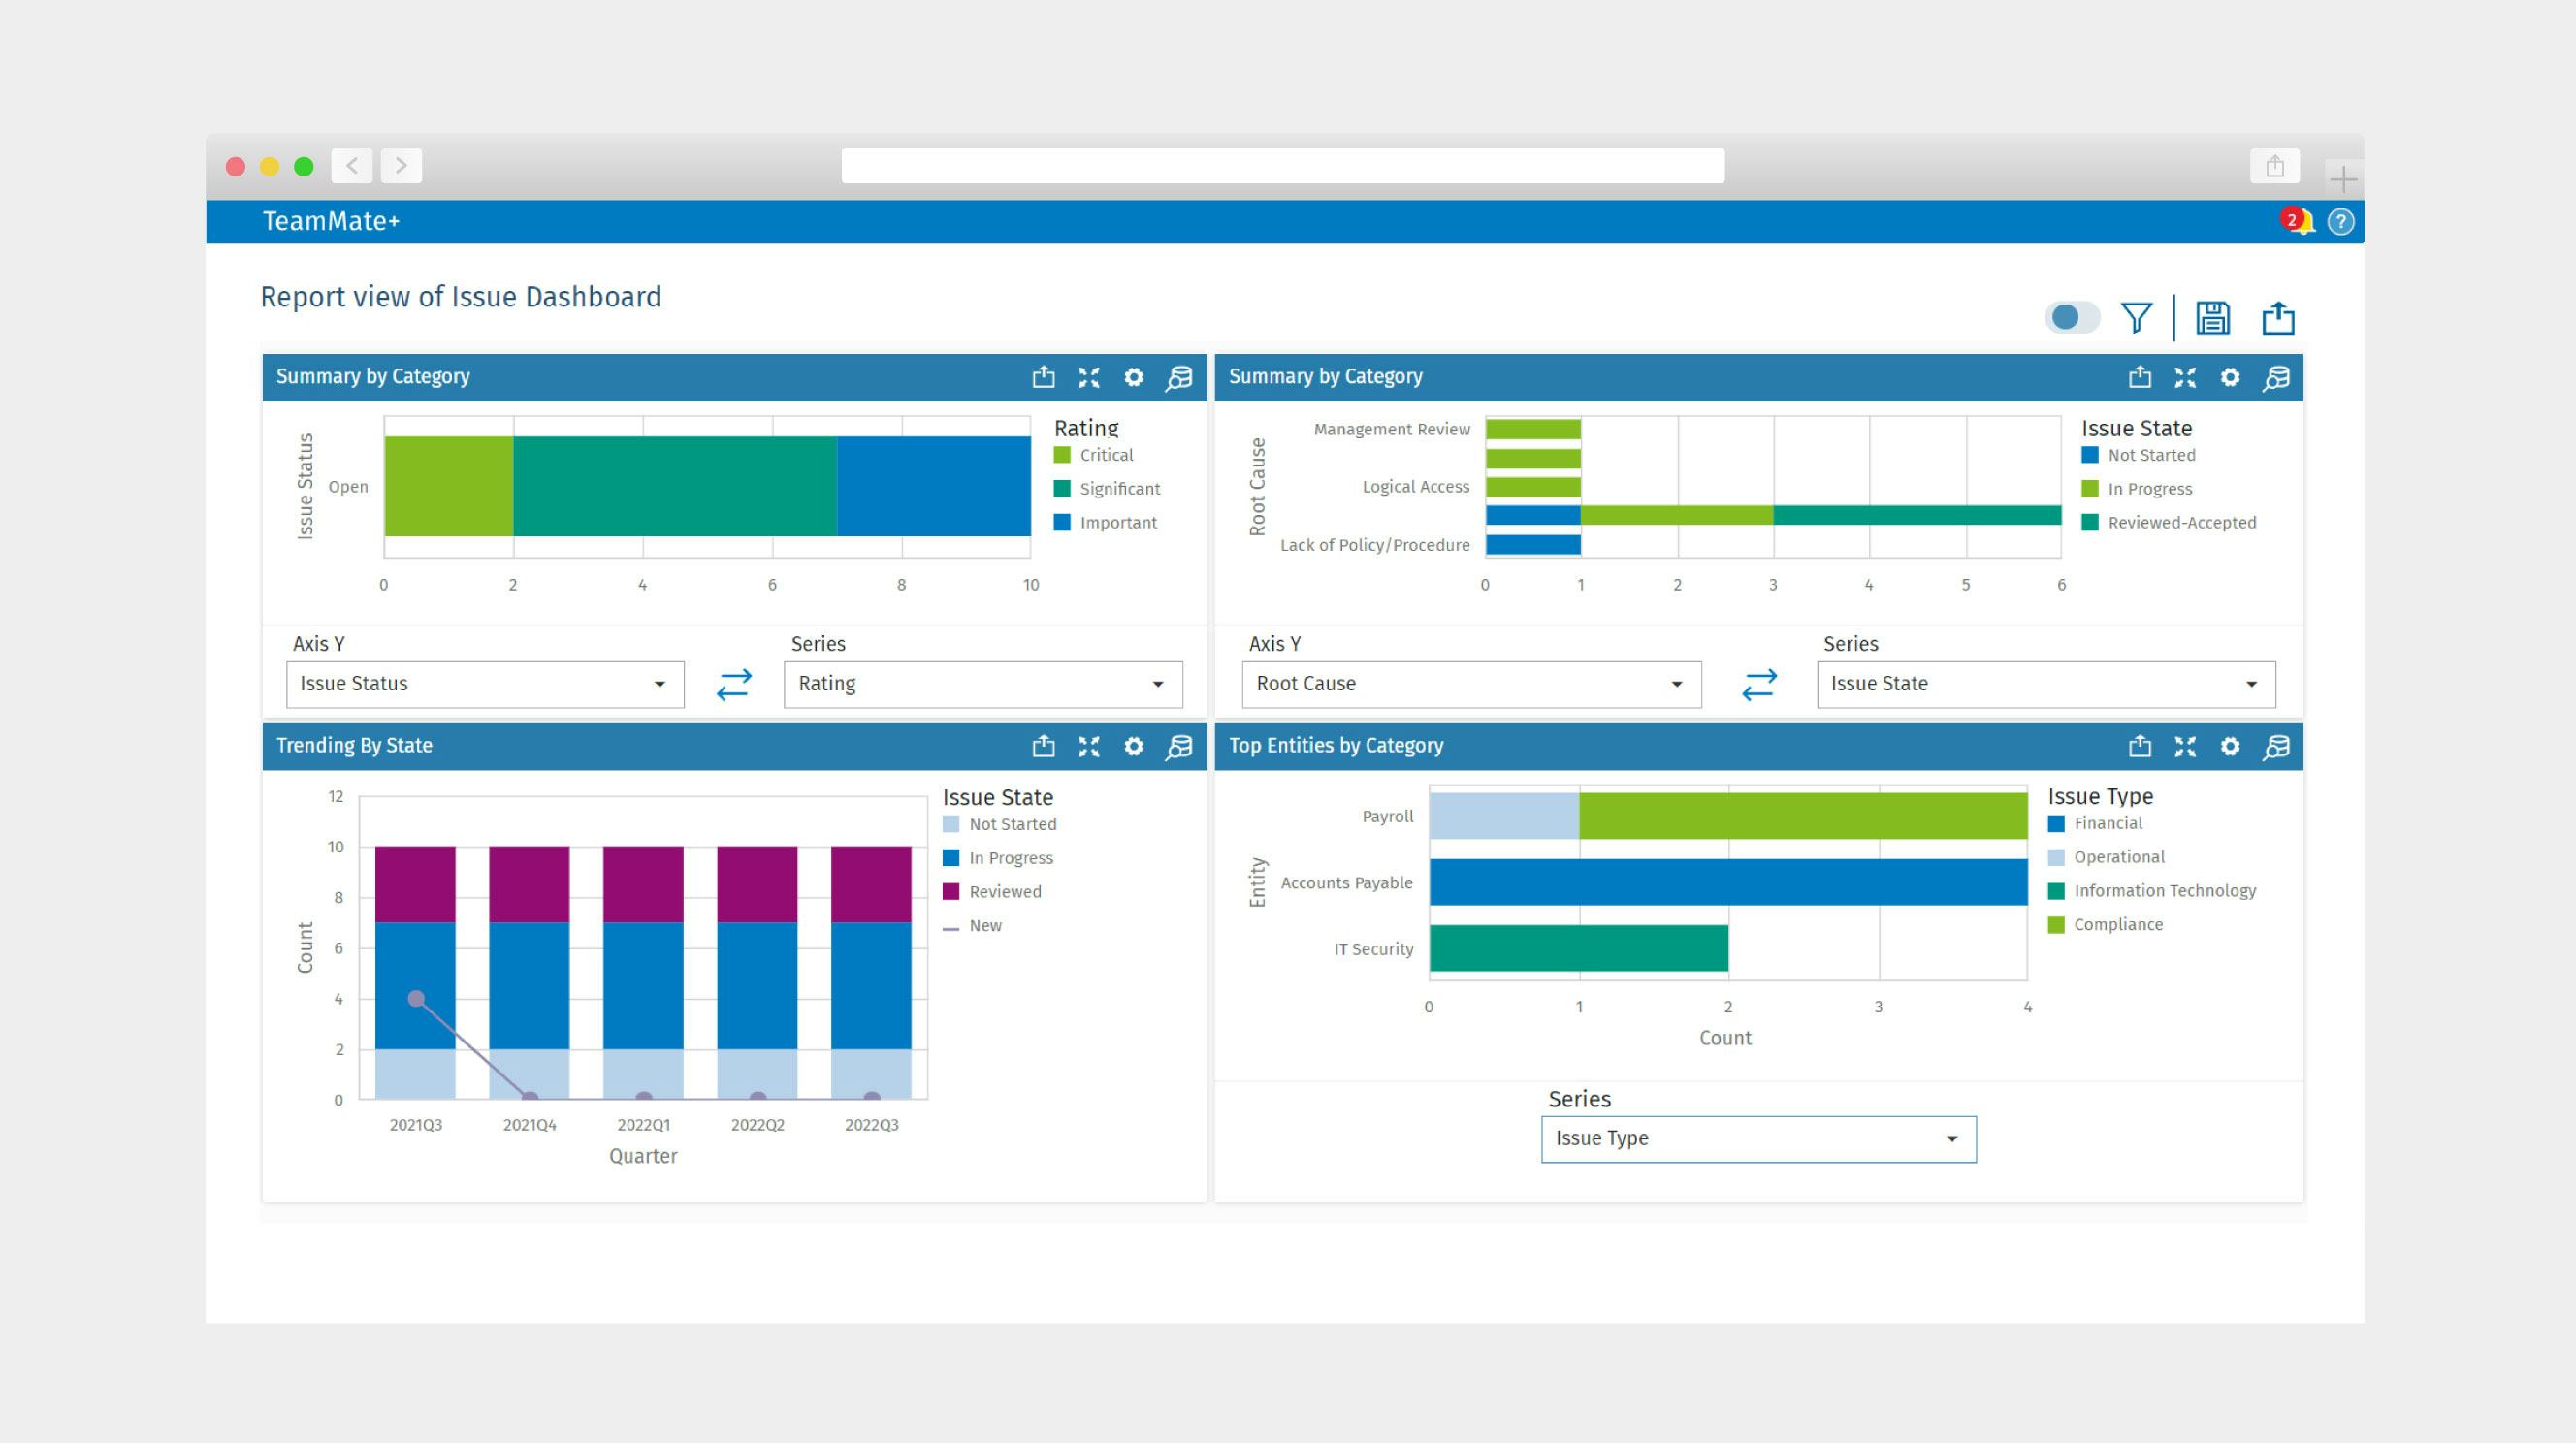The image size is (2576, 1443).
Task: Click the expand icon on Trending By State panel
Action: (x=1092, y=747)
